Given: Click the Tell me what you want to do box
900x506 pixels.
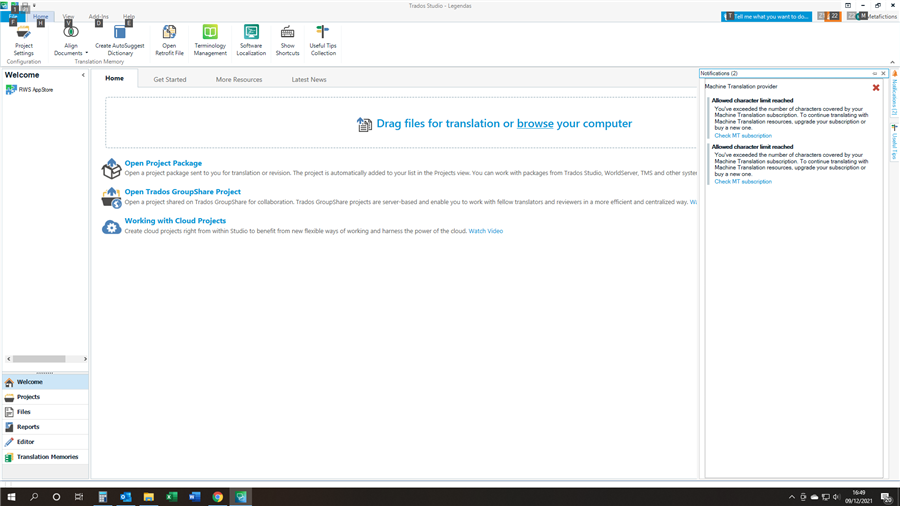Looking at the screenshot, I should [x=766, y=17].
